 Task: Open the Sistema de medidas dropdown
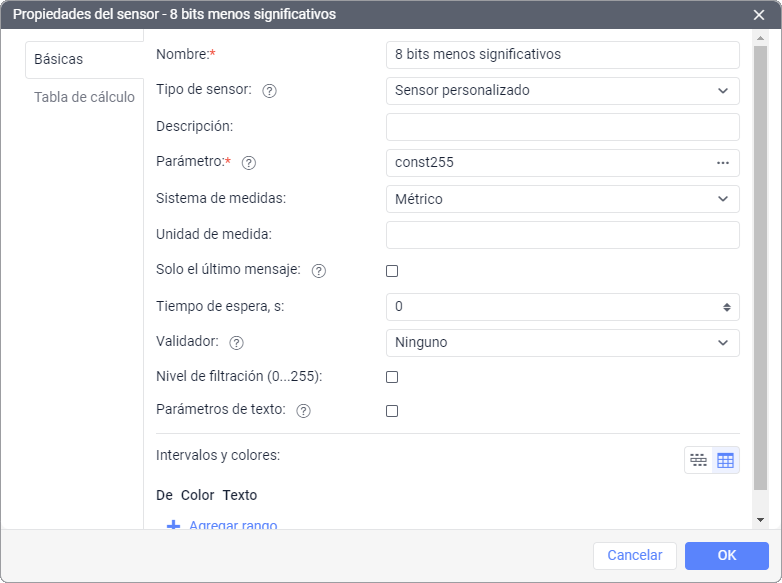(563, 199)
